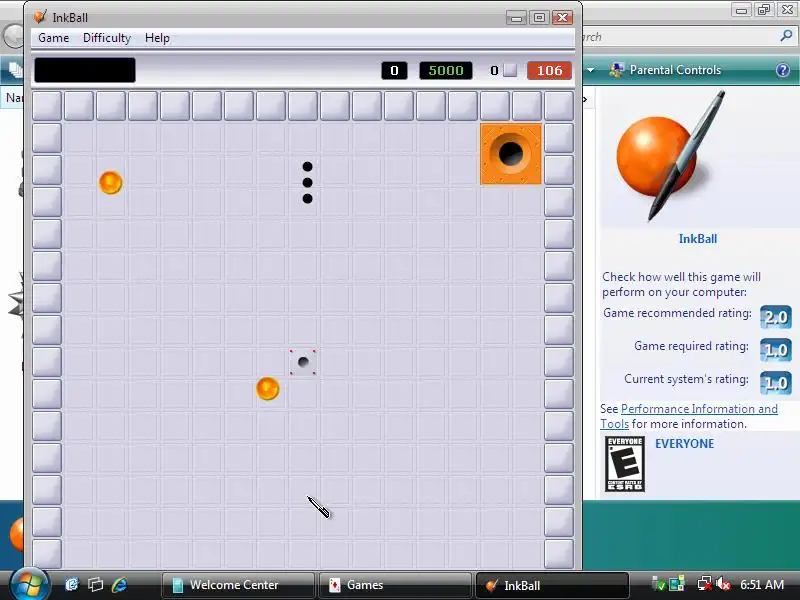Click the large InkBall artwork in Games window

tap(672, 156)
